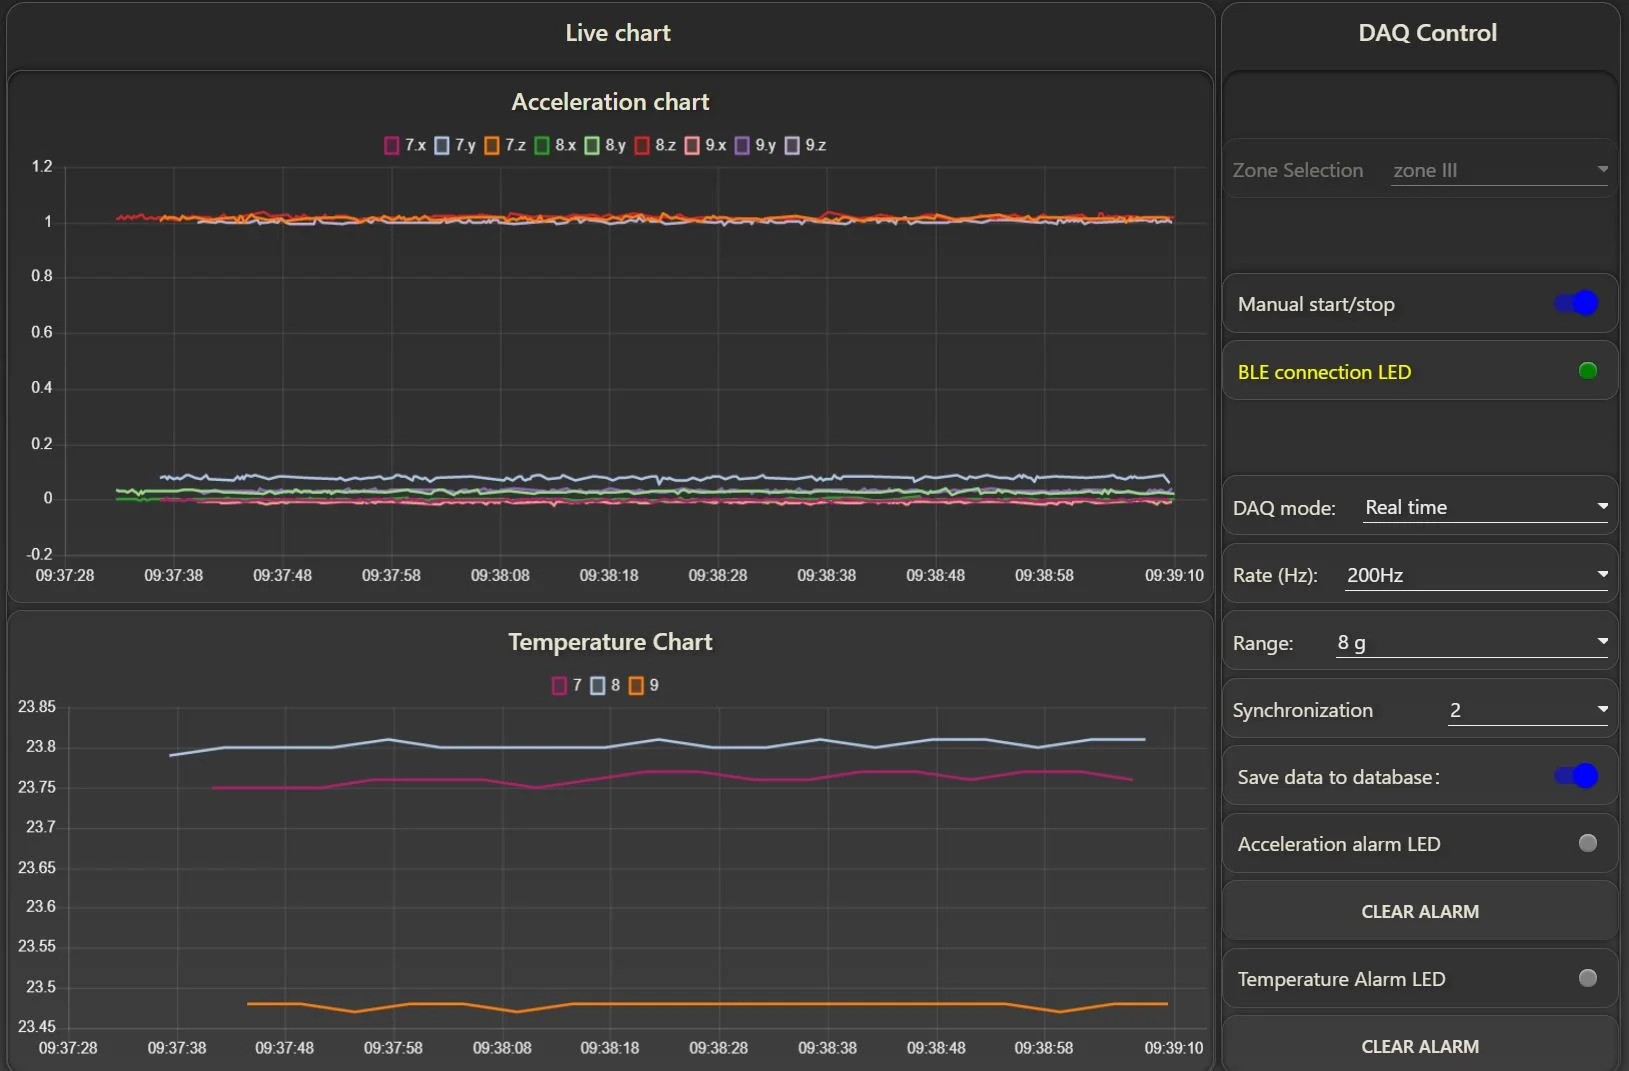Click the Acceleration alarm LED label
1629x1071 pixels.
pos(1339,844)
